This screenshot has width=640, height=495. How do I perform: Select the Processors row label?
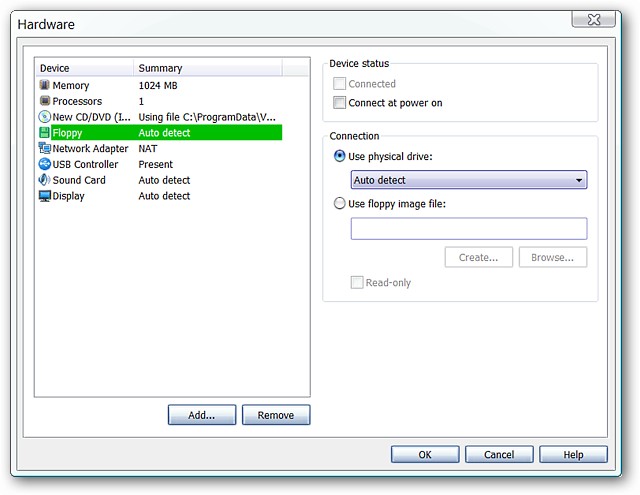click(77, 101)
